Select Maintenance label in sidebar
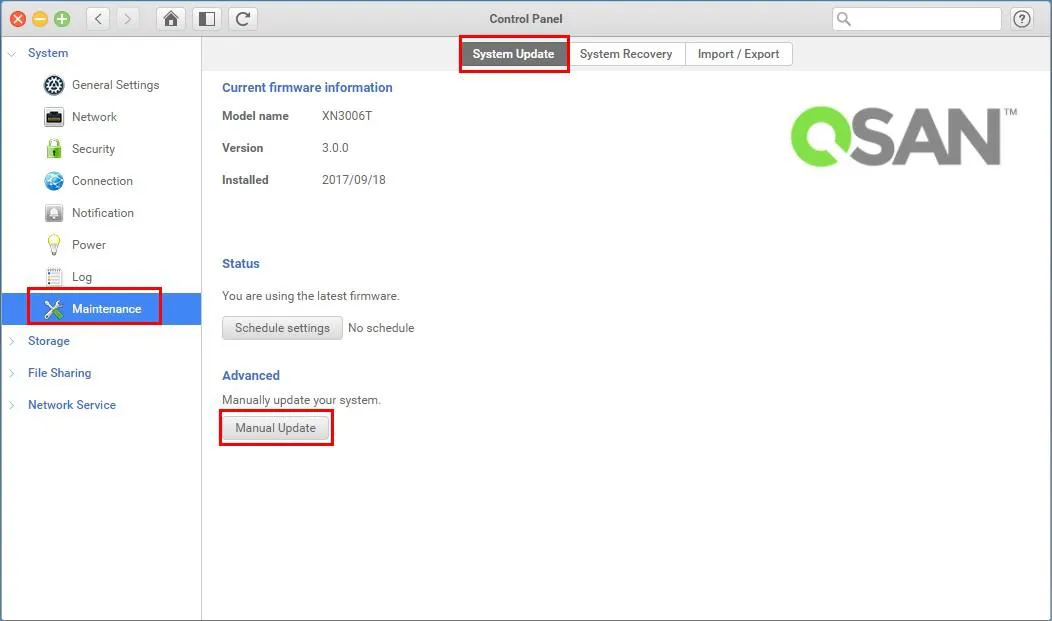 [x=107, y=309]
